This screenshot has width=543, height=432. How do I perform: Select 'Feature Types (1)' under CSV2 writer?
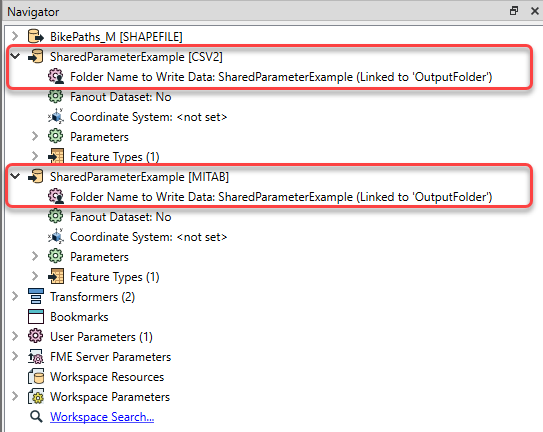115,157
